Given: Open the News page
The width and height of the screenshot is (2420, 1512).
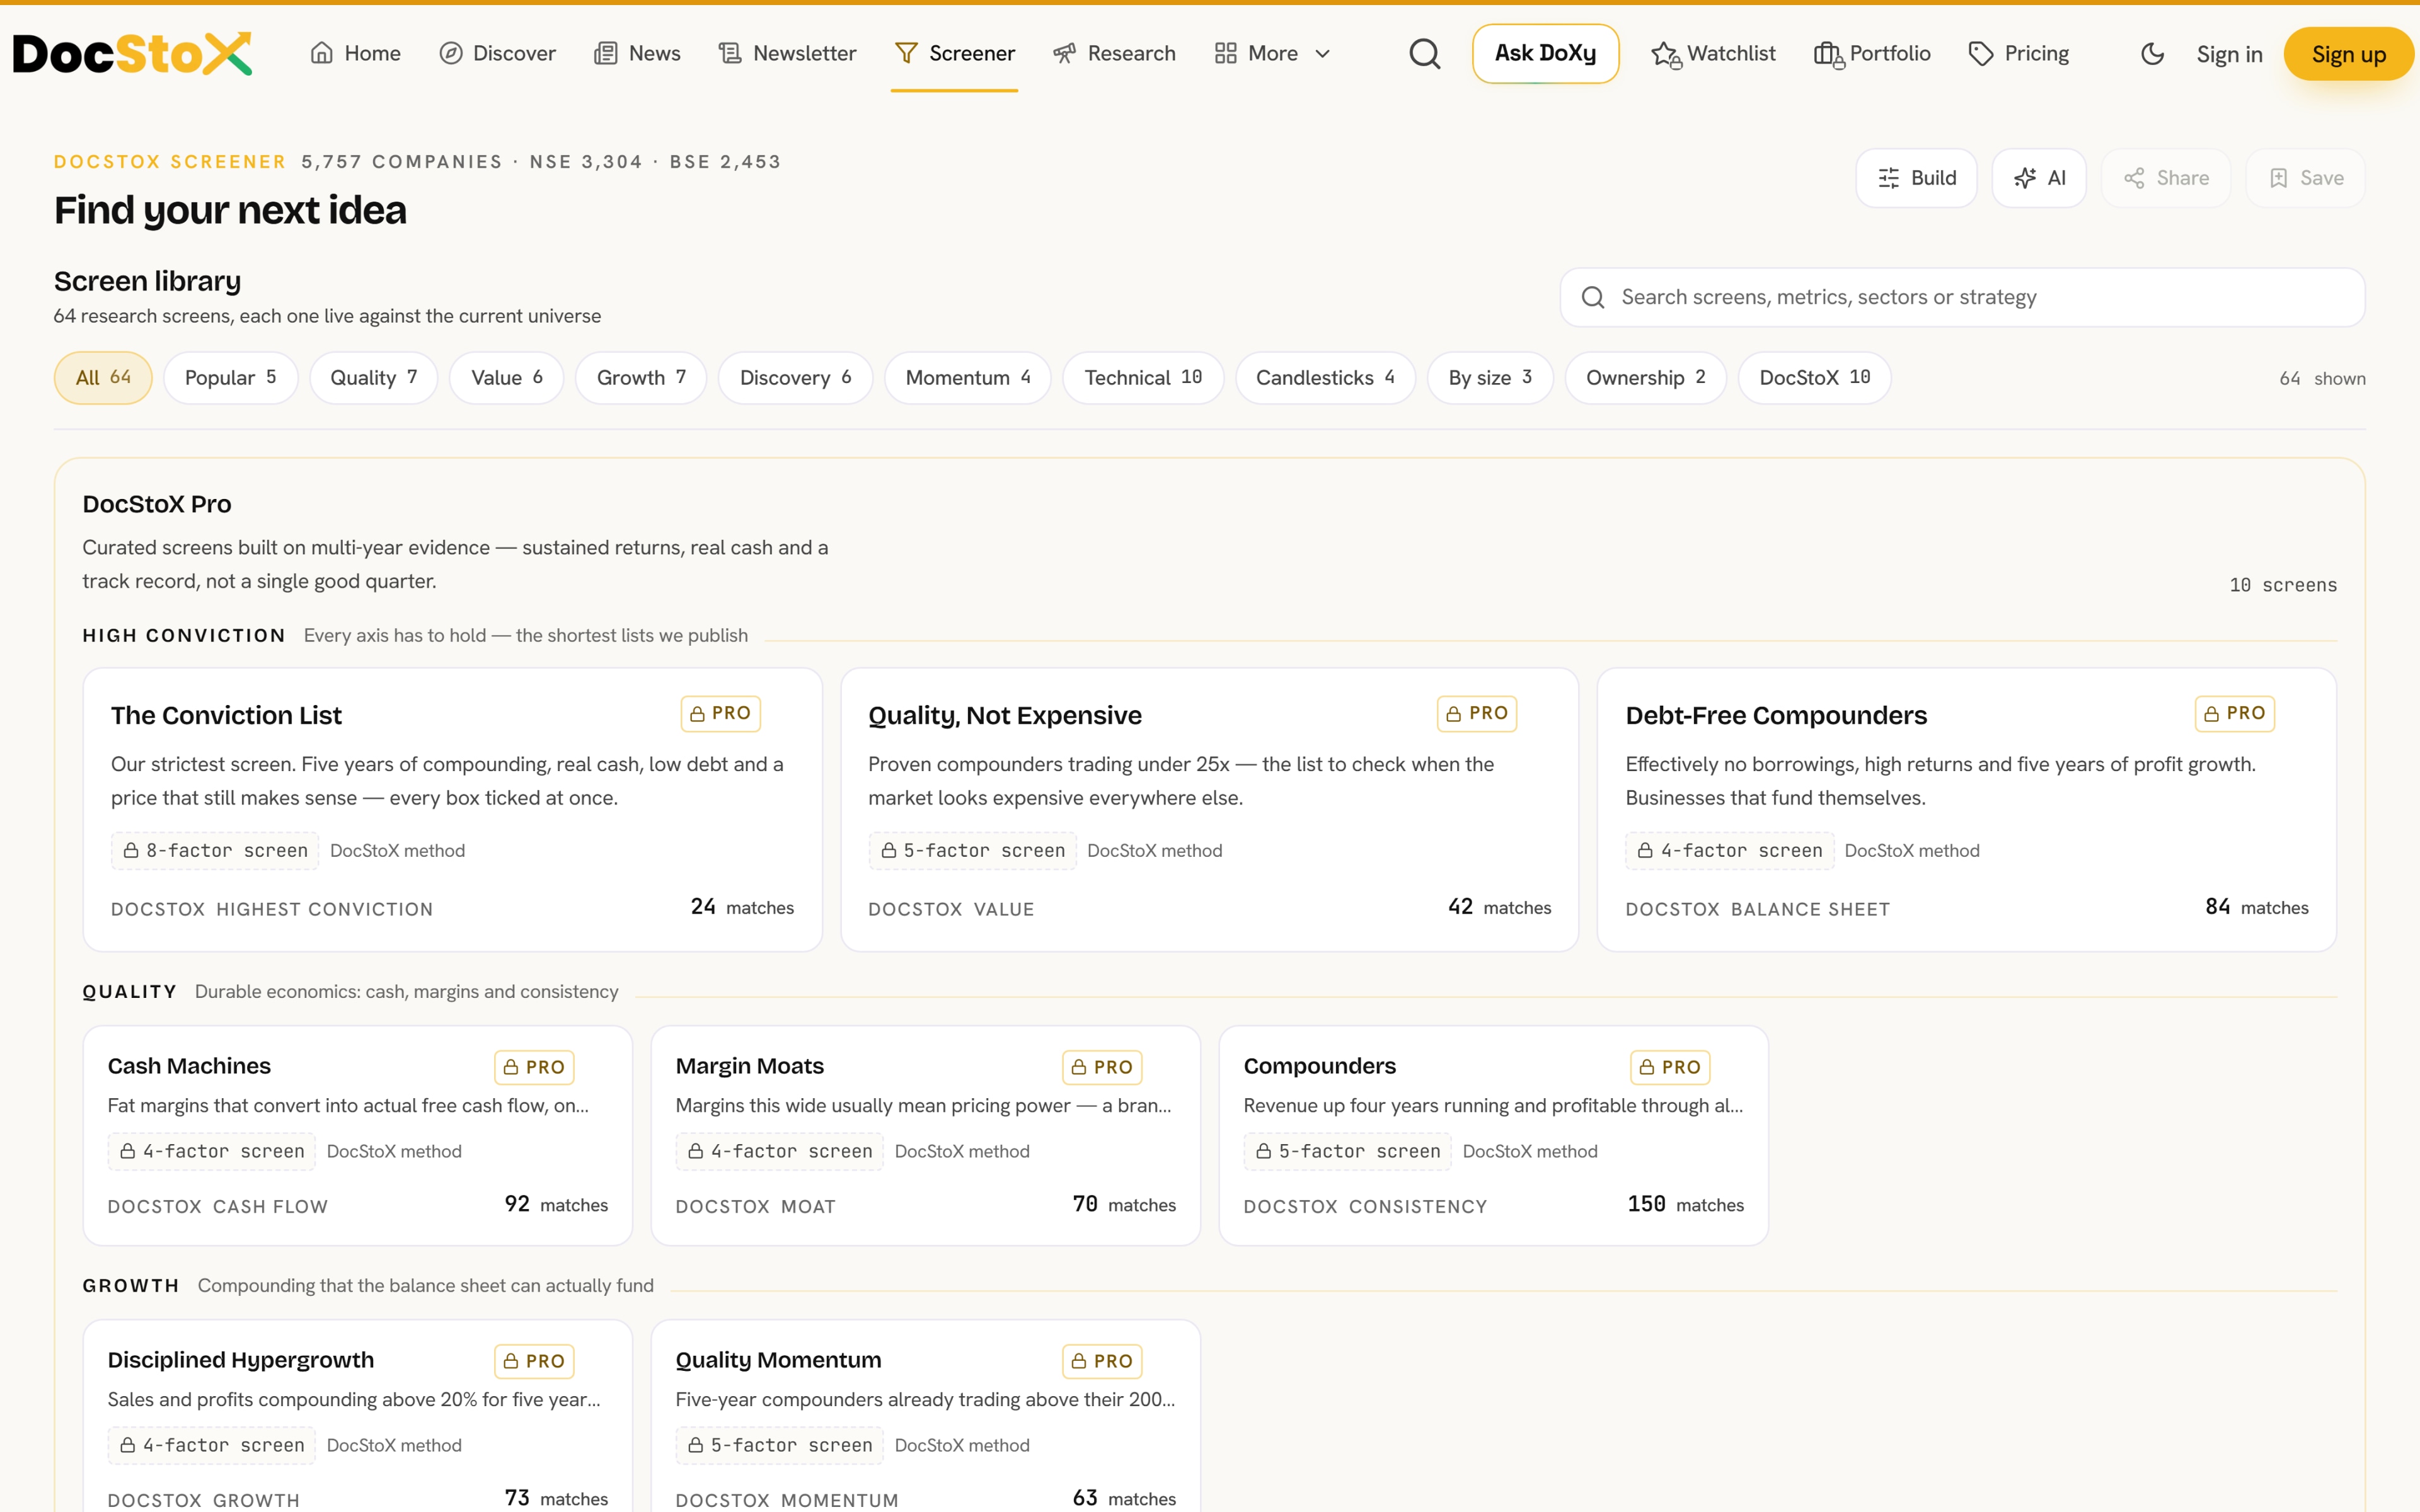Looking at the screenshot, I should pyautogui.click(x=637, y=54).
